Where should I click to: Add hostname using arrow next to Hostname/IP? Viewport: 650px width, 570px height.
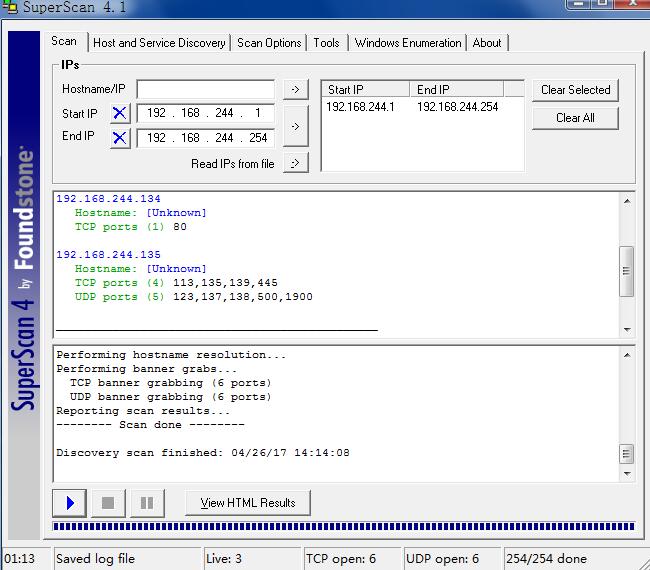(296, 90)
